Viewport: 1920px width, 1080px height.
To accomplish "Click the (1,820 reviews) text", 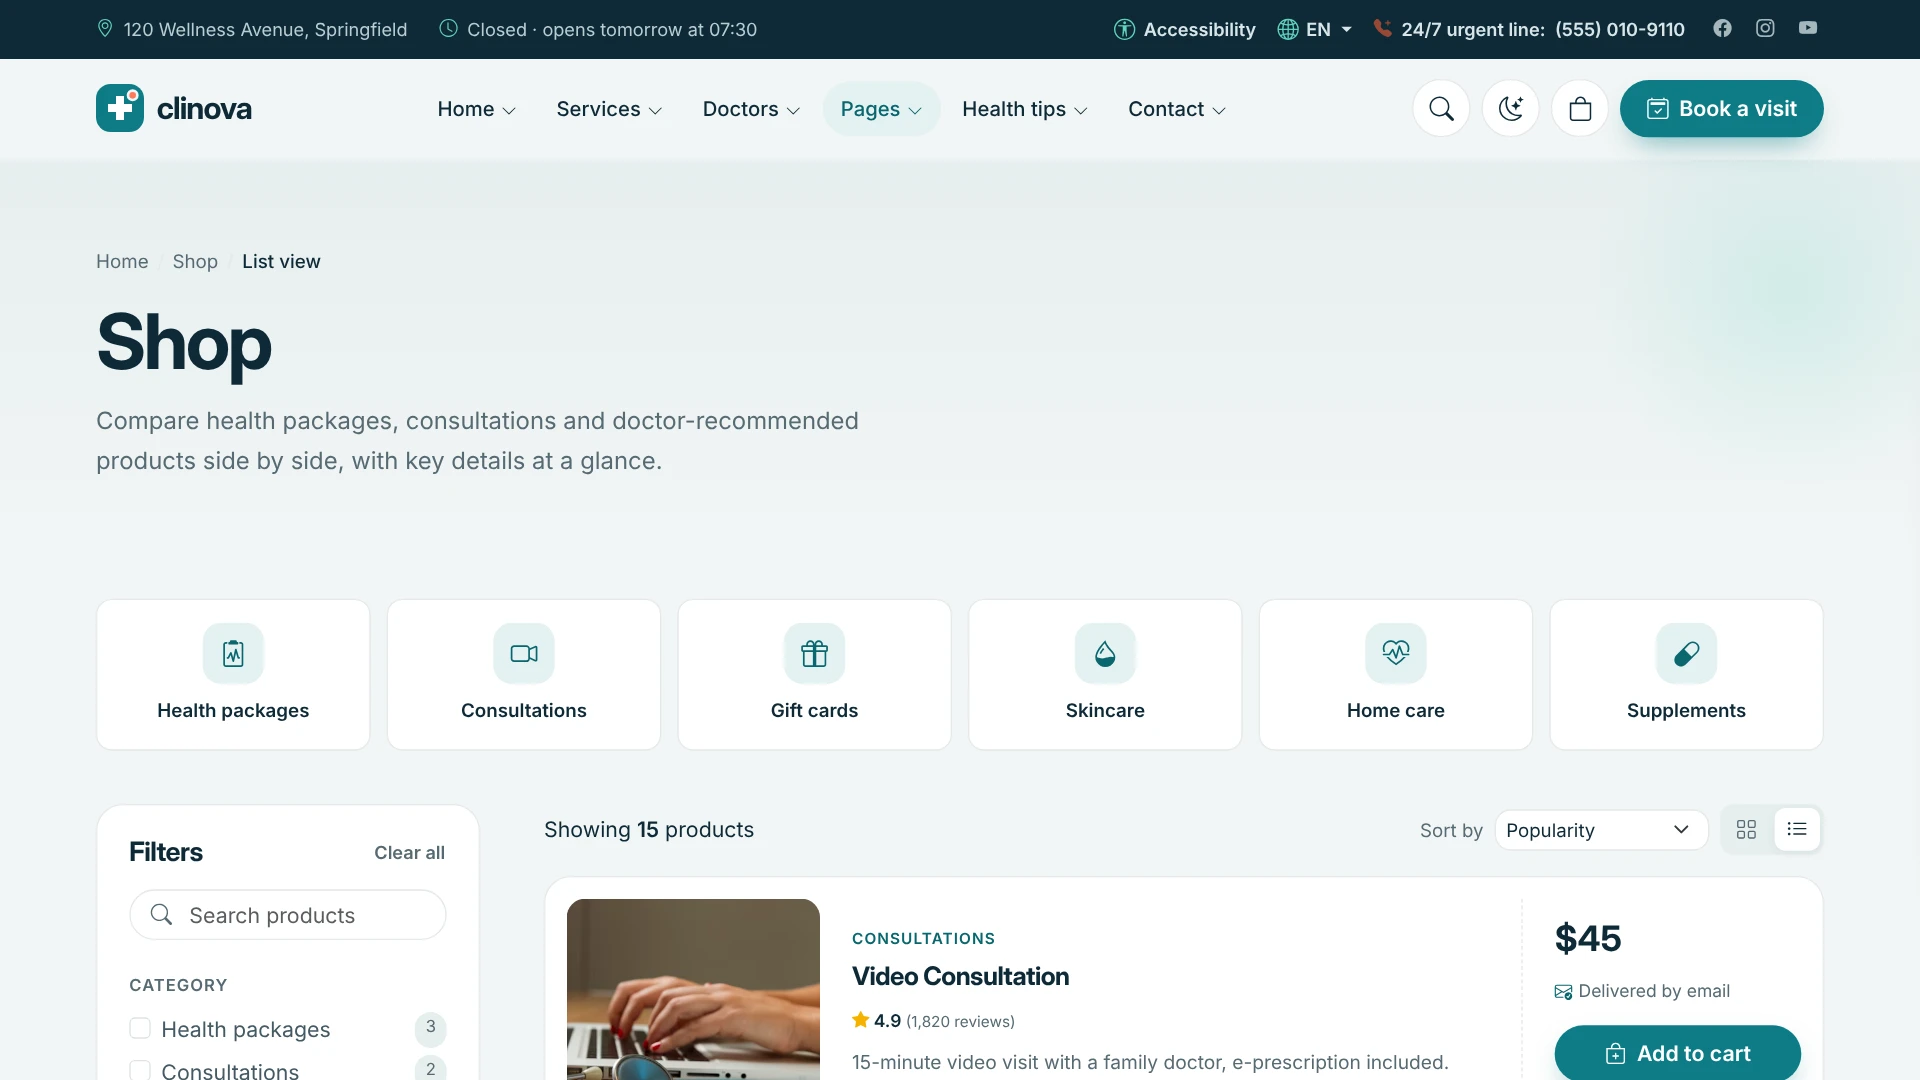I will pyautogui.click(x=960, y=1021).
